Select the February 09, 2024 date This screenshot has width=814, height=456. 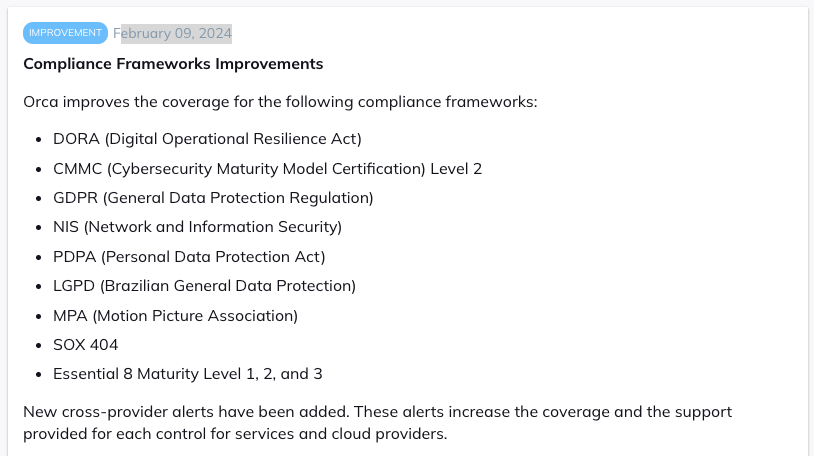pyautogui.click(x=172, y=33)
